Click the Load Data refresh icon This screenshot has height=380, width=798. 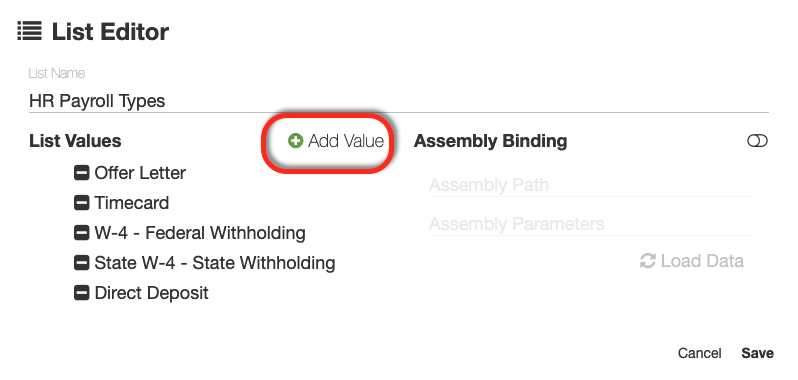coord(647,261)
